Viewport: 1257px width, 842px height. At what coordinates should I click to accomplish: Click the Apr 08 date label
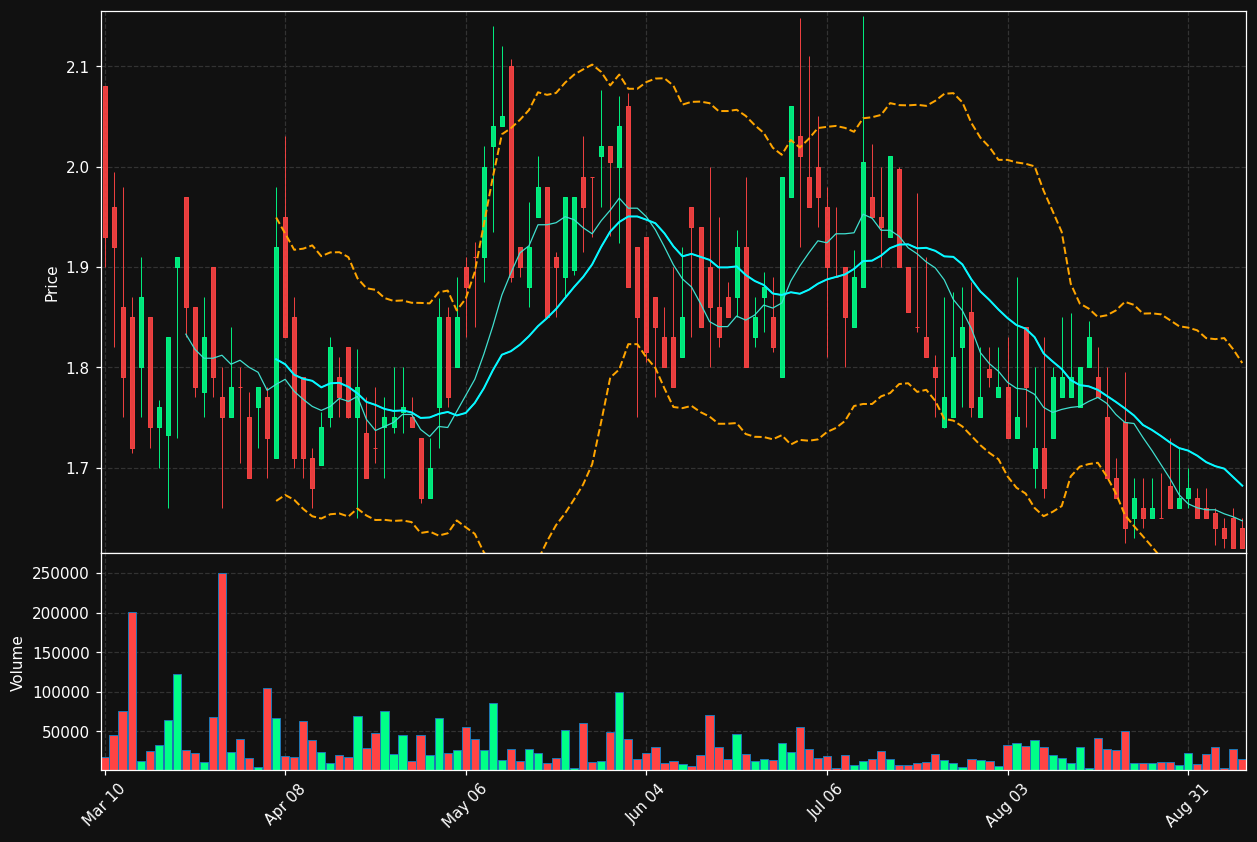pos(284,804)
